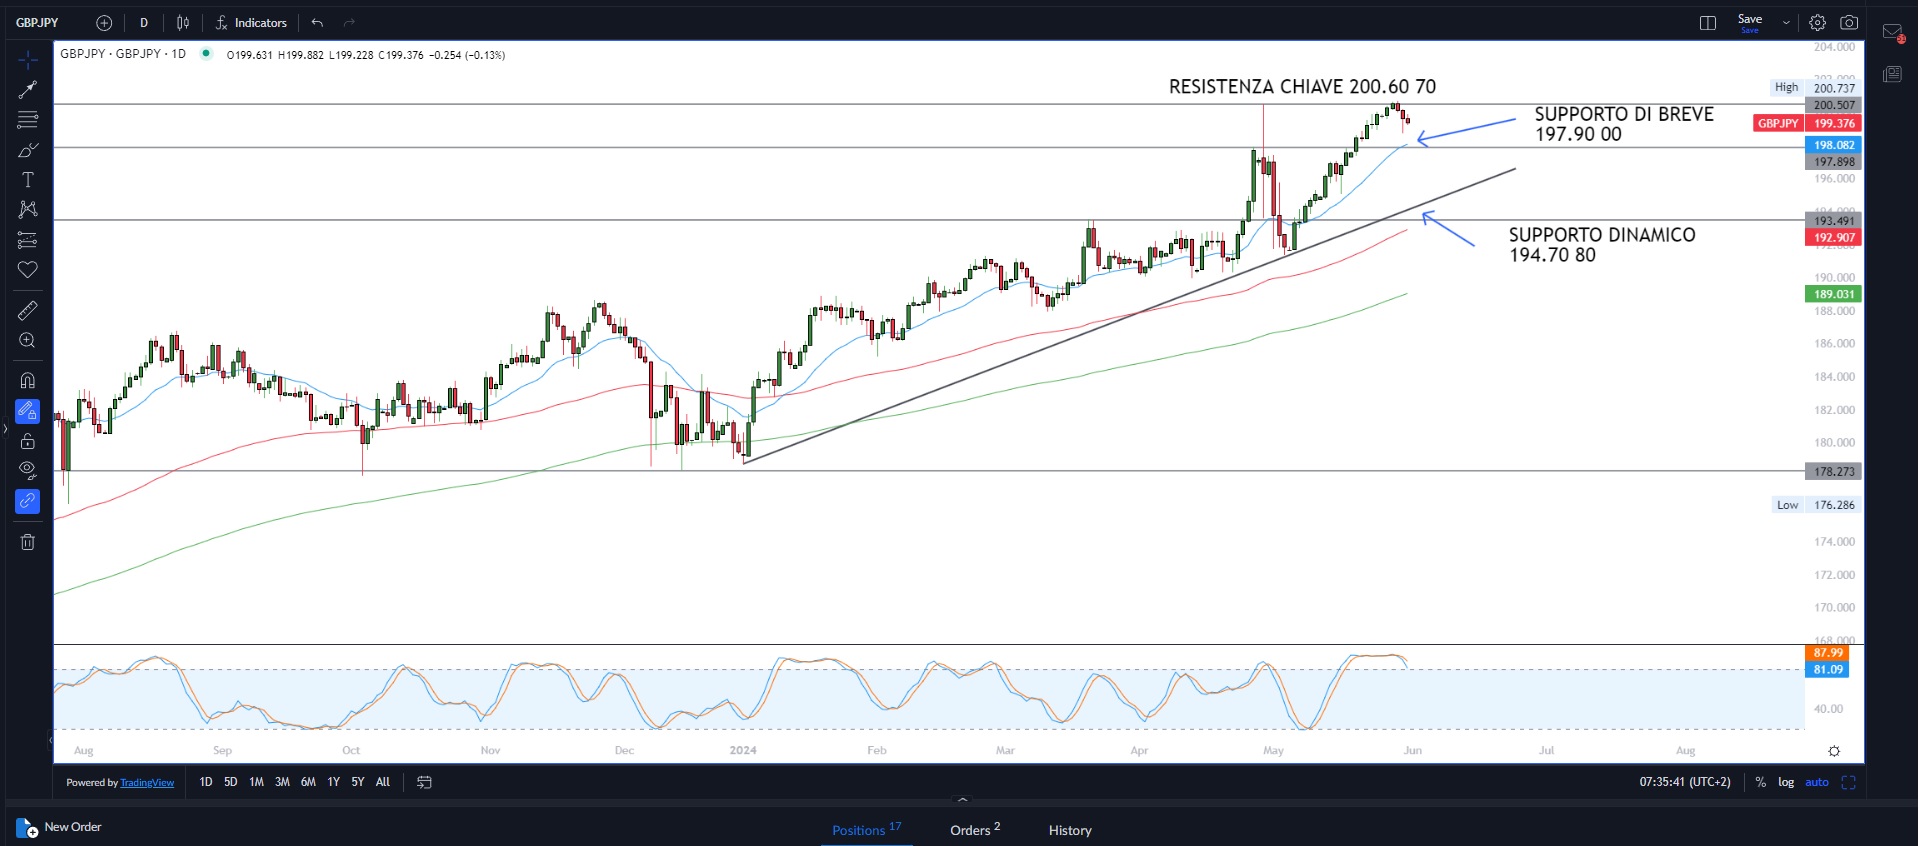
Task: Open the measure ruler tool
Action: click(x=27, y=311)
